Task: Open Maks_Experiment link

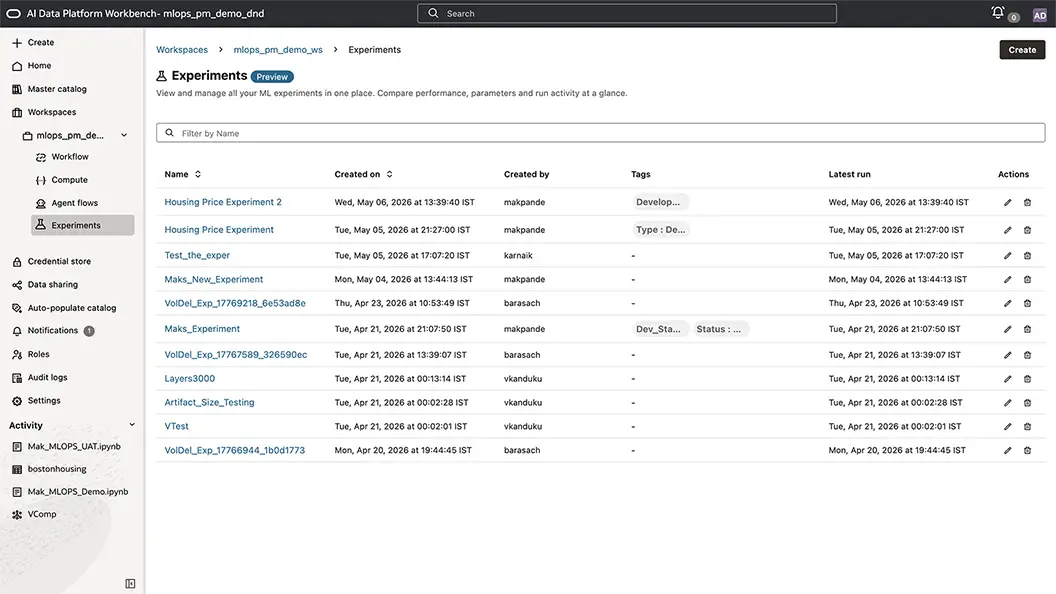Action: click(202, 329)
